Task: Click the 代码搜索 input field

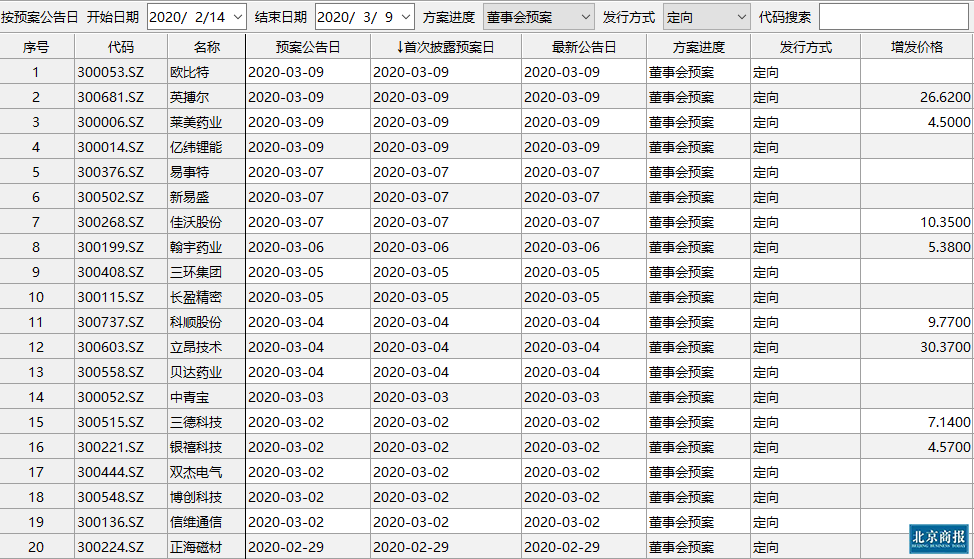Action: [x=894, y=17]
